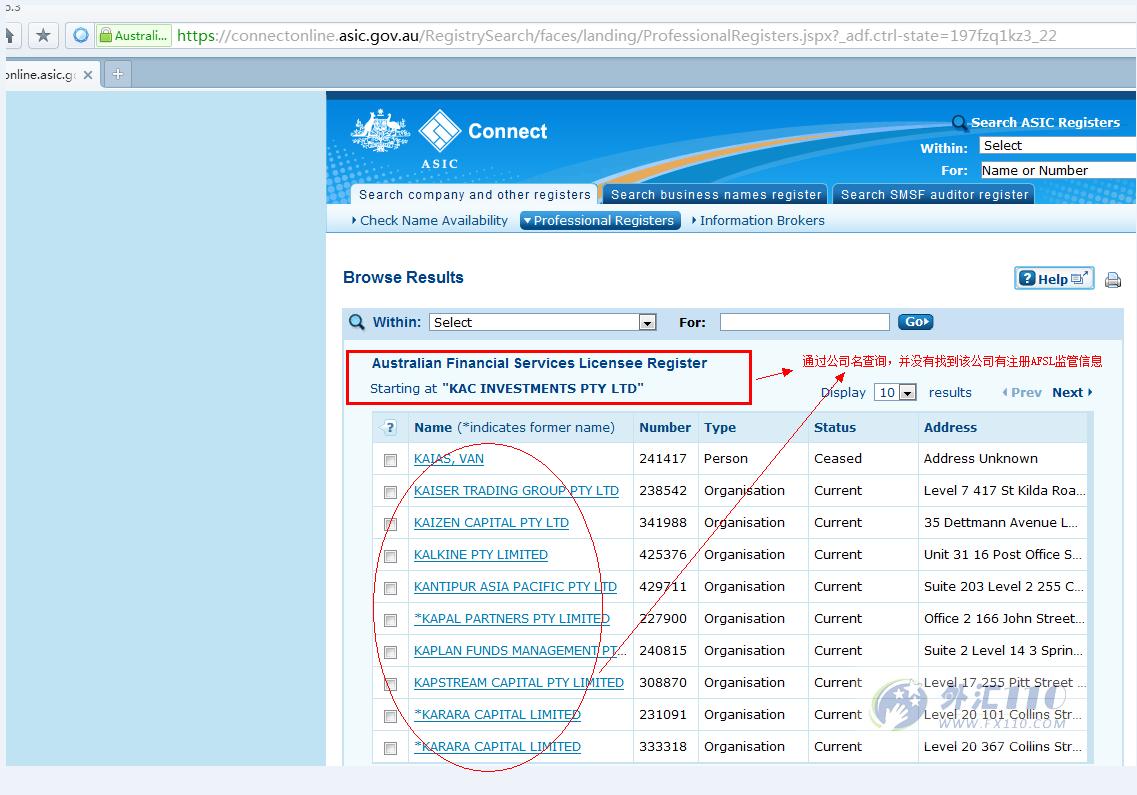
Task: Click the printer icon next to Help
Action: click(x=1113, y=279)
